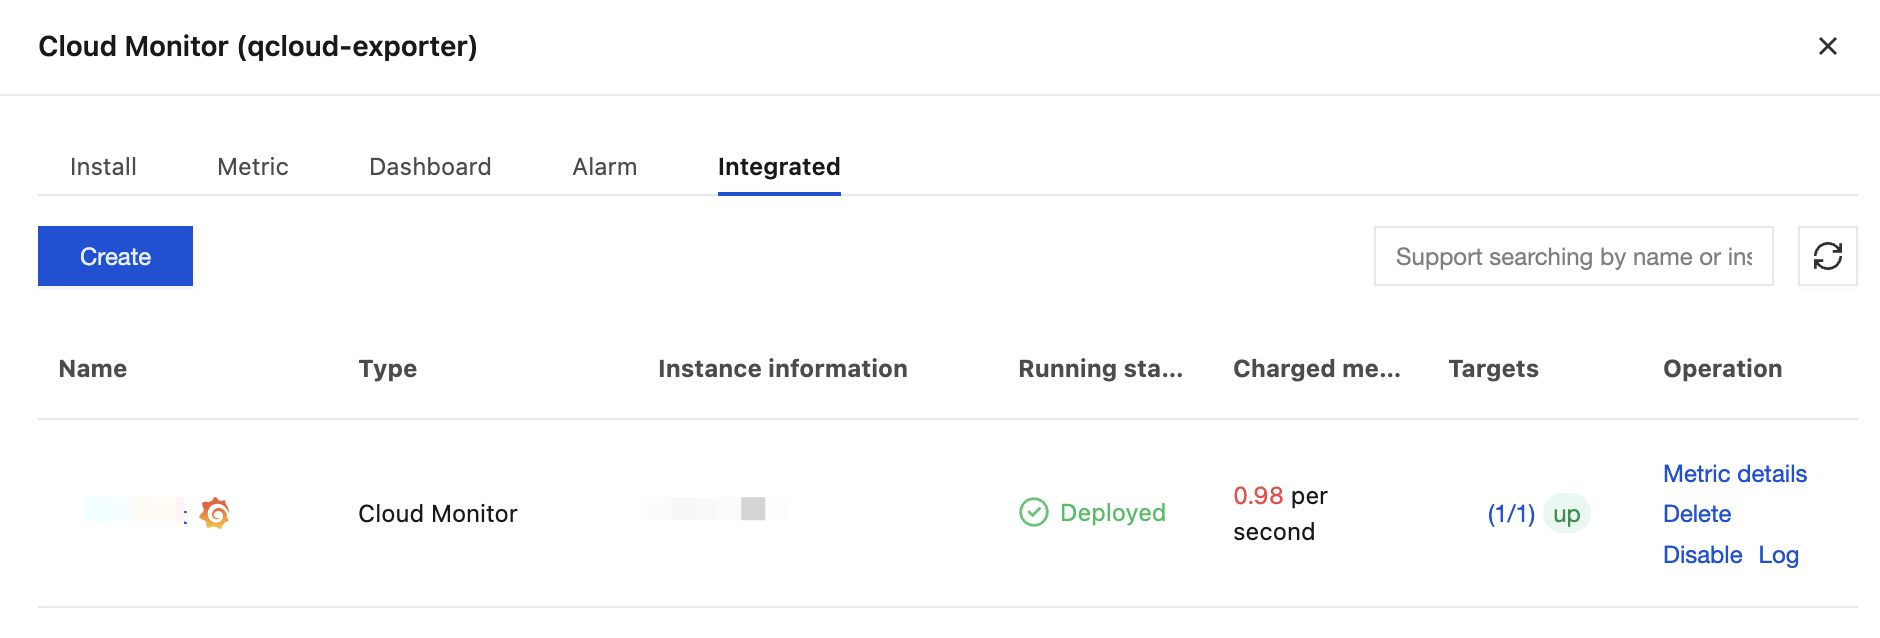Select the Integrated tab
This screenshot has width=1880, height=638.
coord(778,167)
